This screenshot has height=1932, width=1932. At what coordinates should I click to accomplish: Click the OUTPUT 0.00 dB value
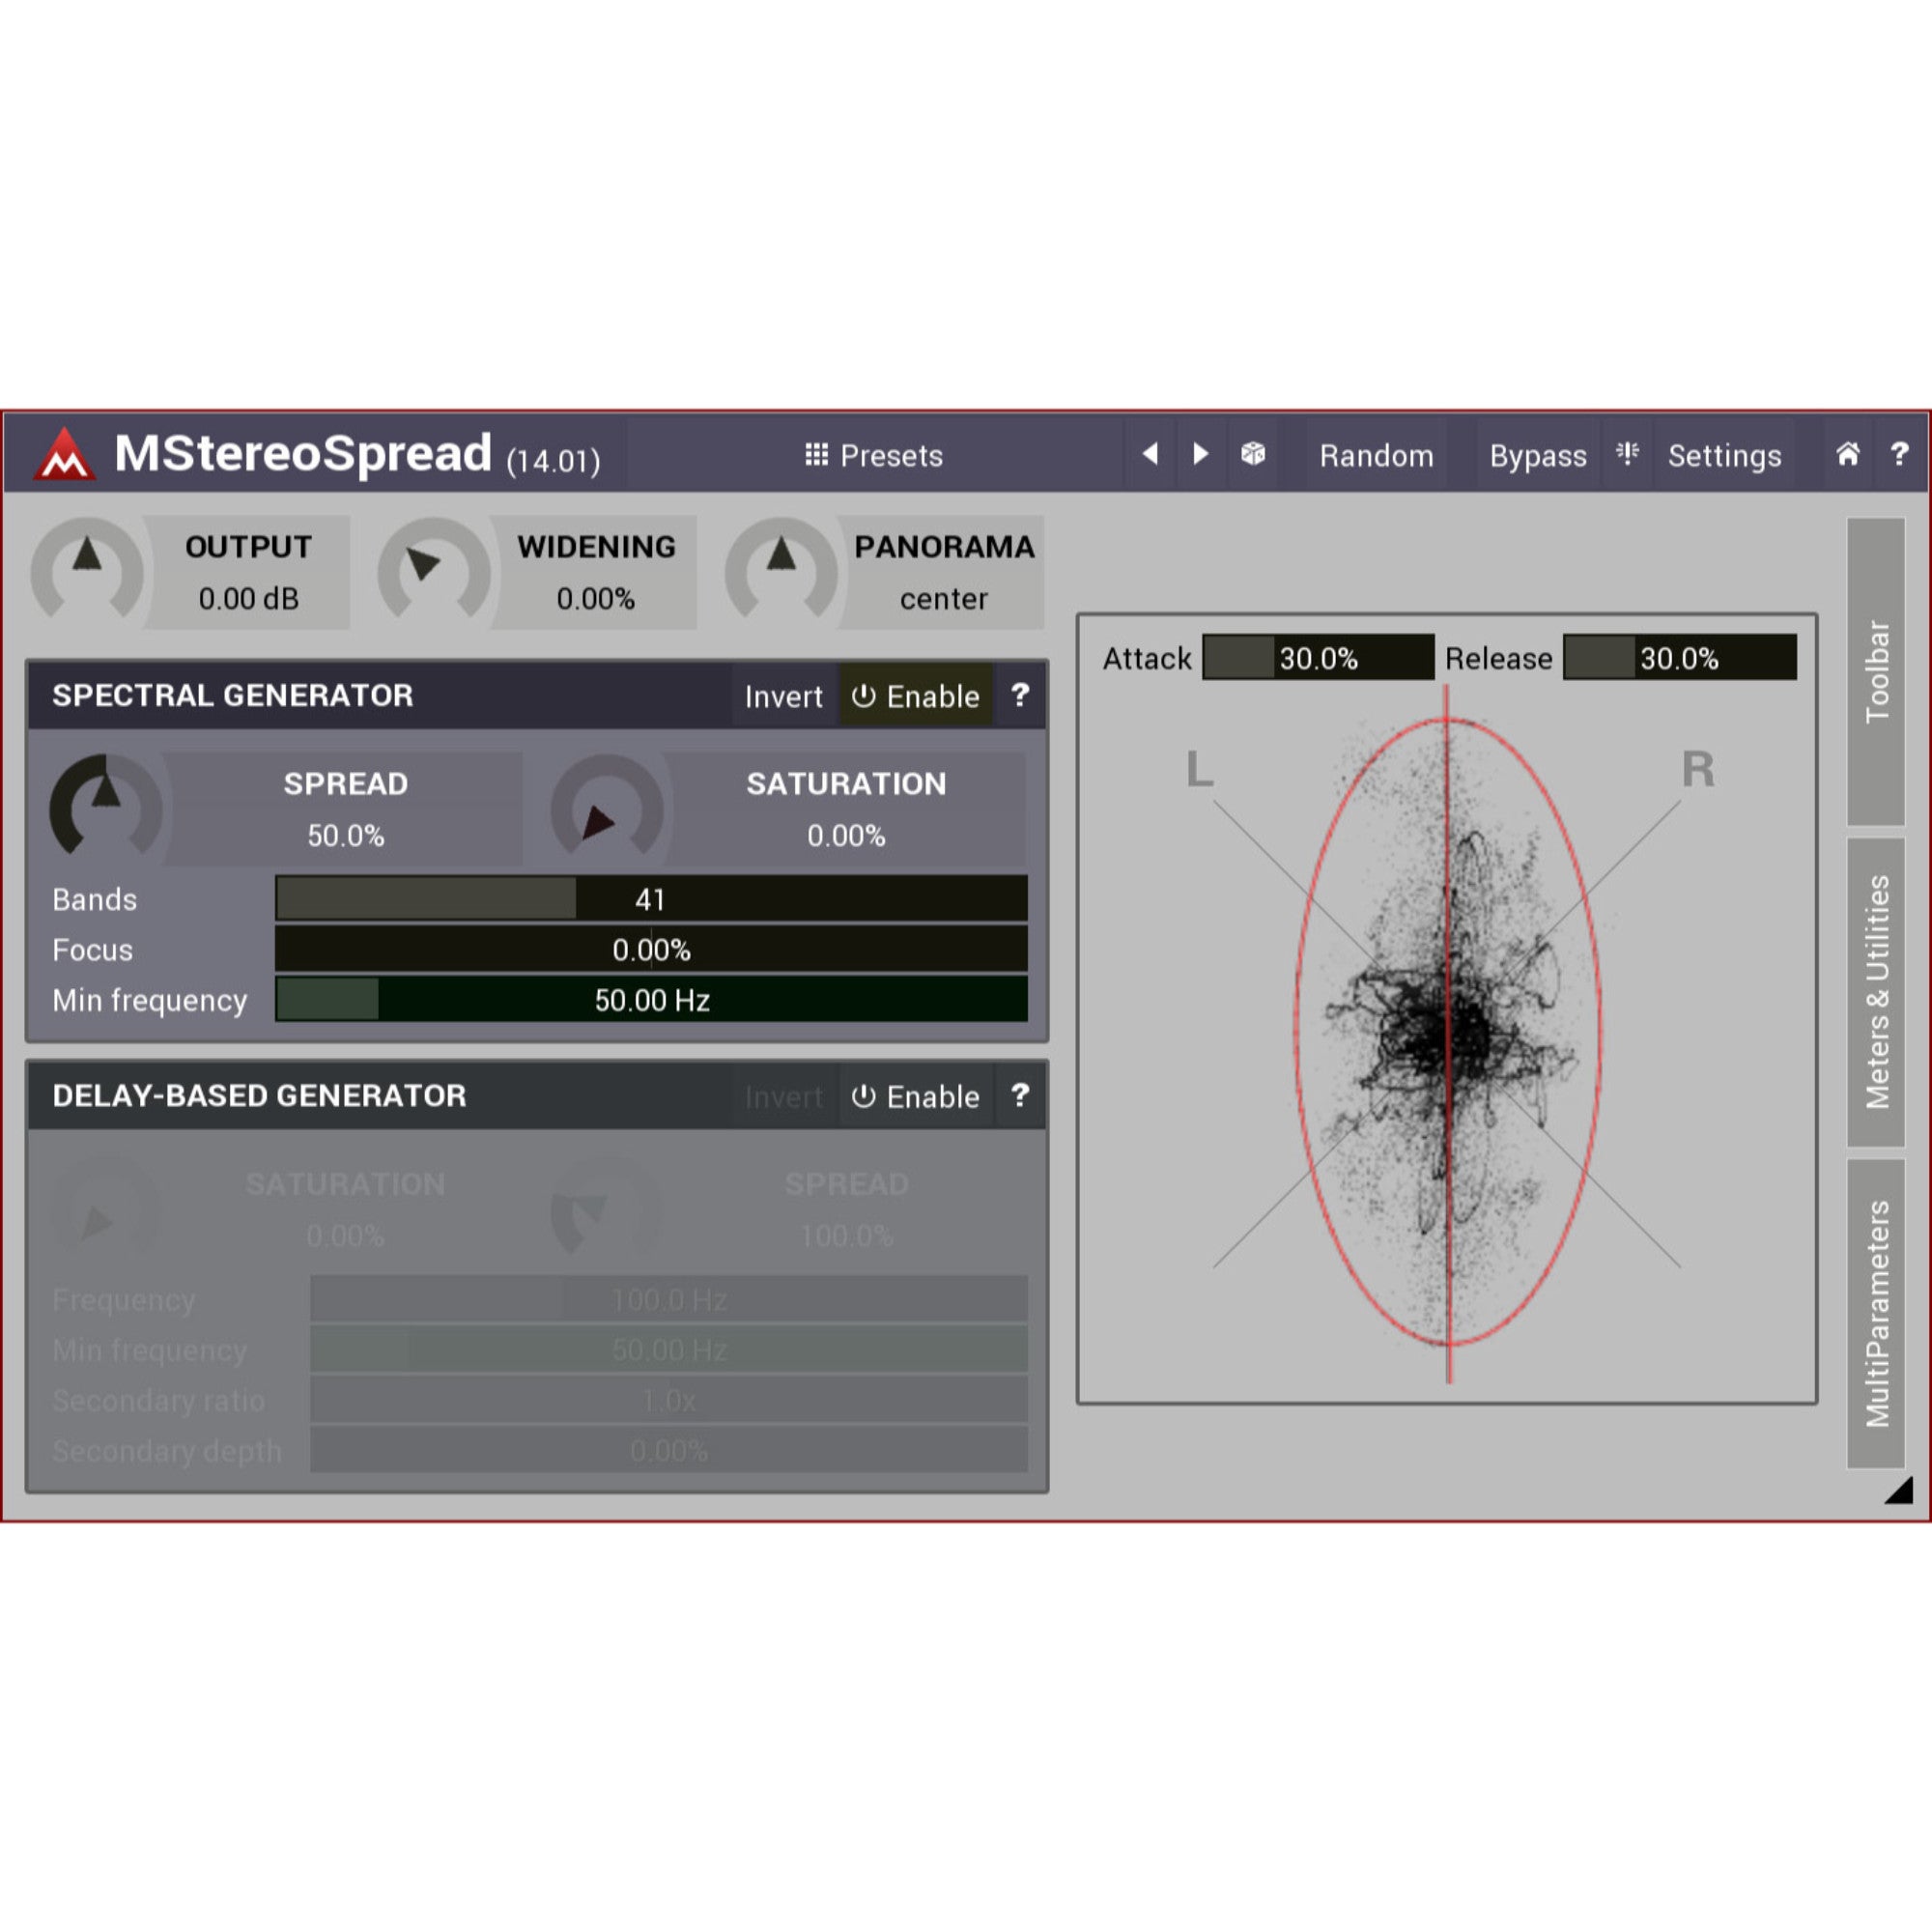(x=248, y=599)
